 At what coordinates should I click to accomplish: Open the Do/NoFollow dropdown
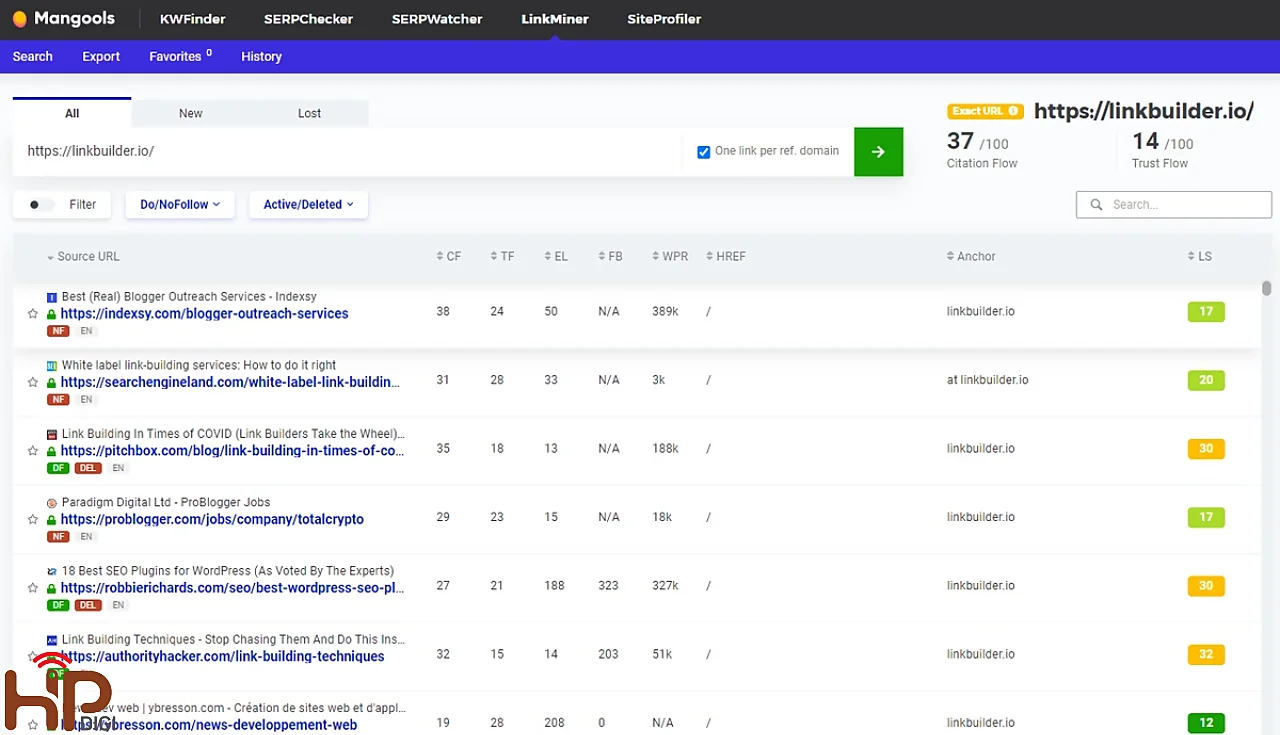coord(180,204)
